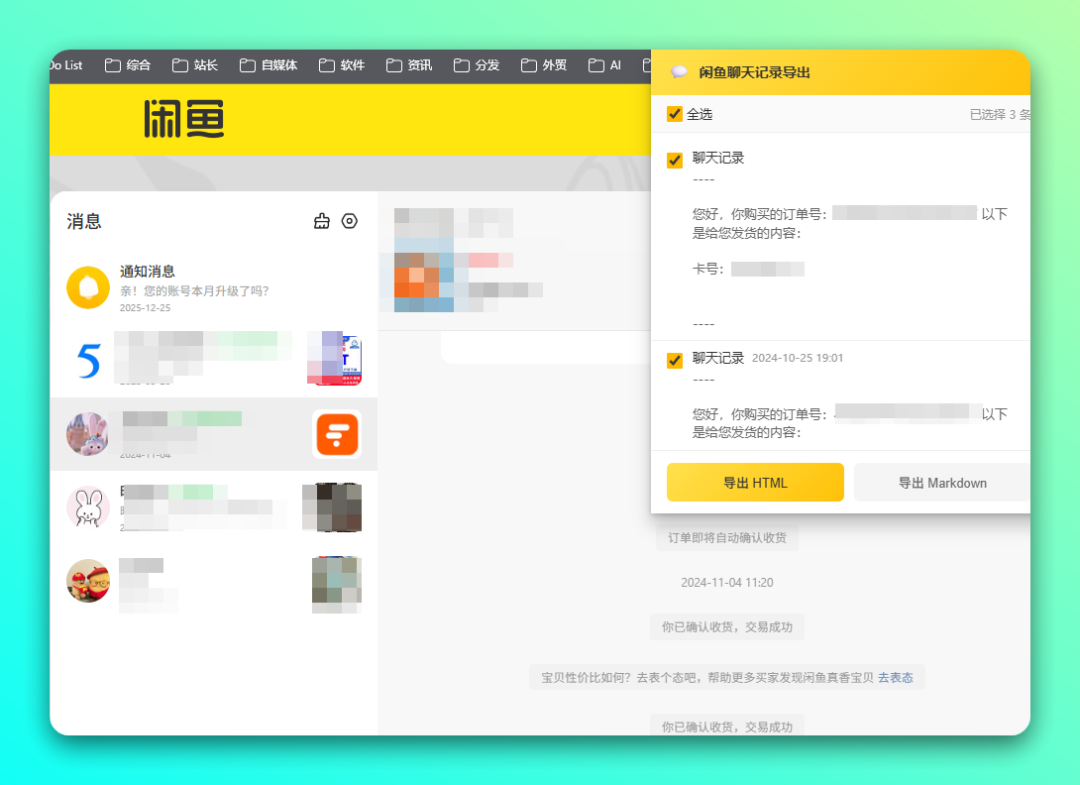Expand the 软件 bookmarks folder
1080x785 pixels.
tap(342, 66)
